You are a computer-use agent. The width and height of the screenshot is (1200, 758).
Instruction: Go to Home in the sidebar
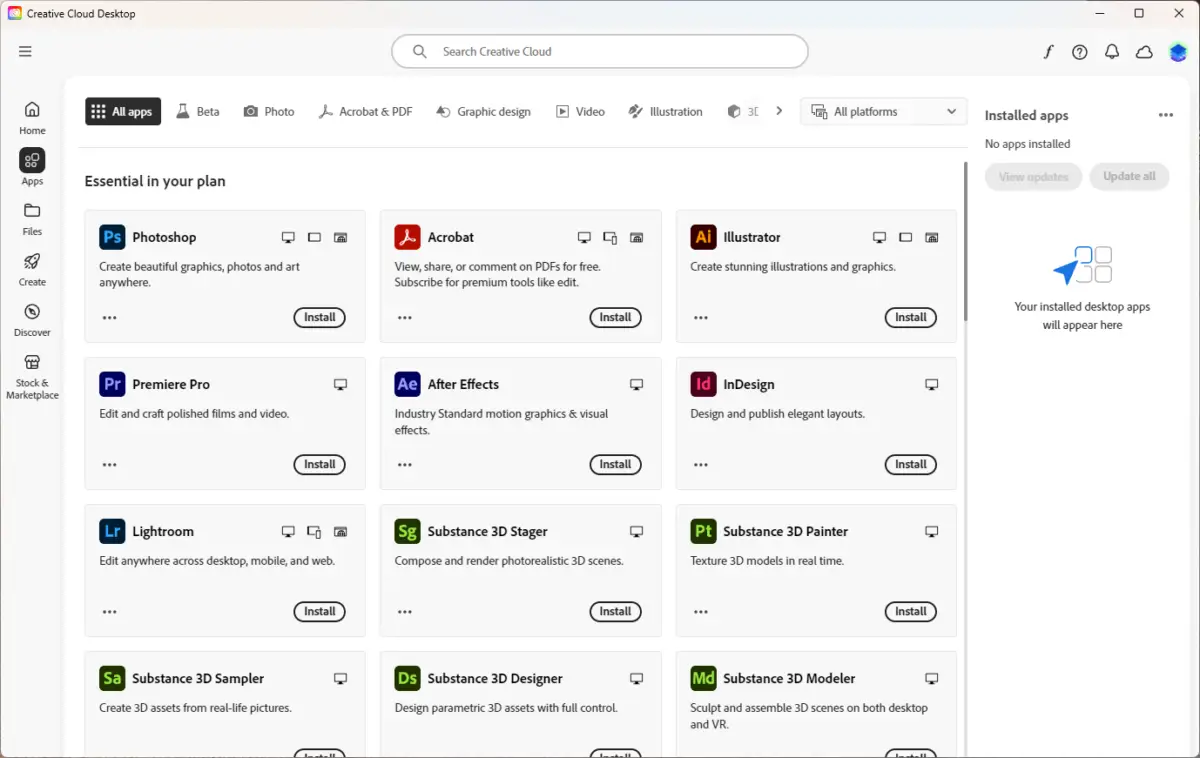[x=32, y=116]
